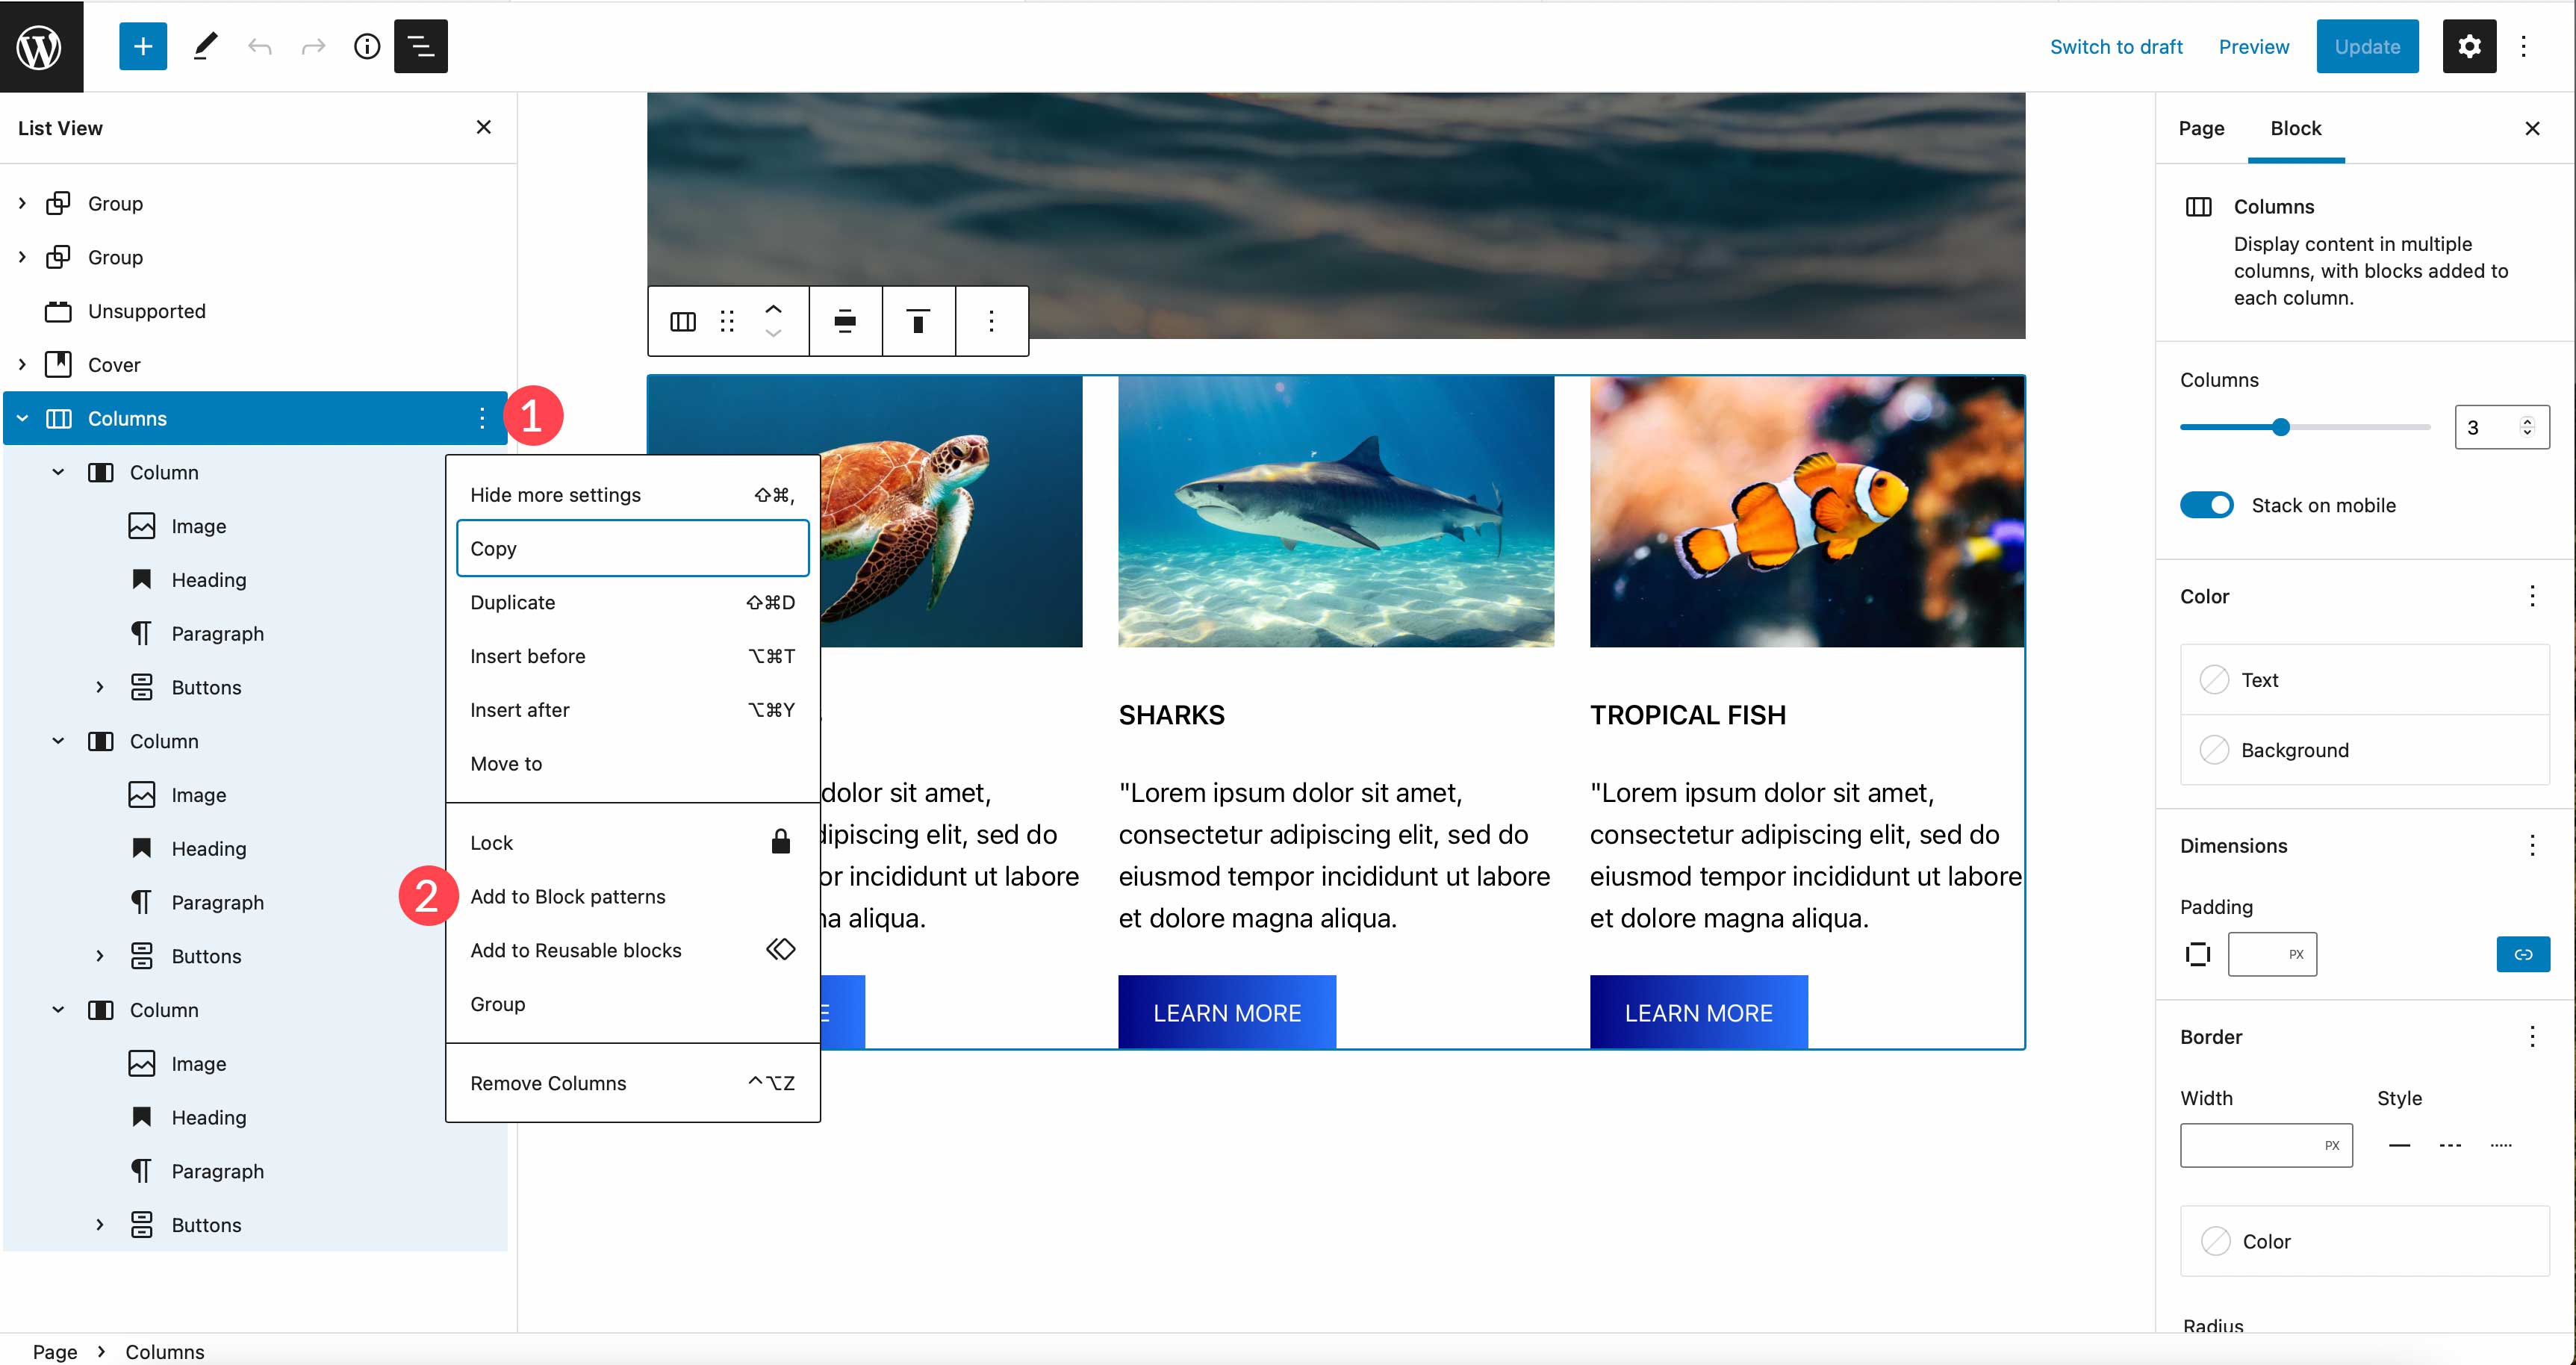The height and width of the screenshot is (1365, 2576).
Task: Toggle Stack on mobile switch
Action: (2209, 505)
